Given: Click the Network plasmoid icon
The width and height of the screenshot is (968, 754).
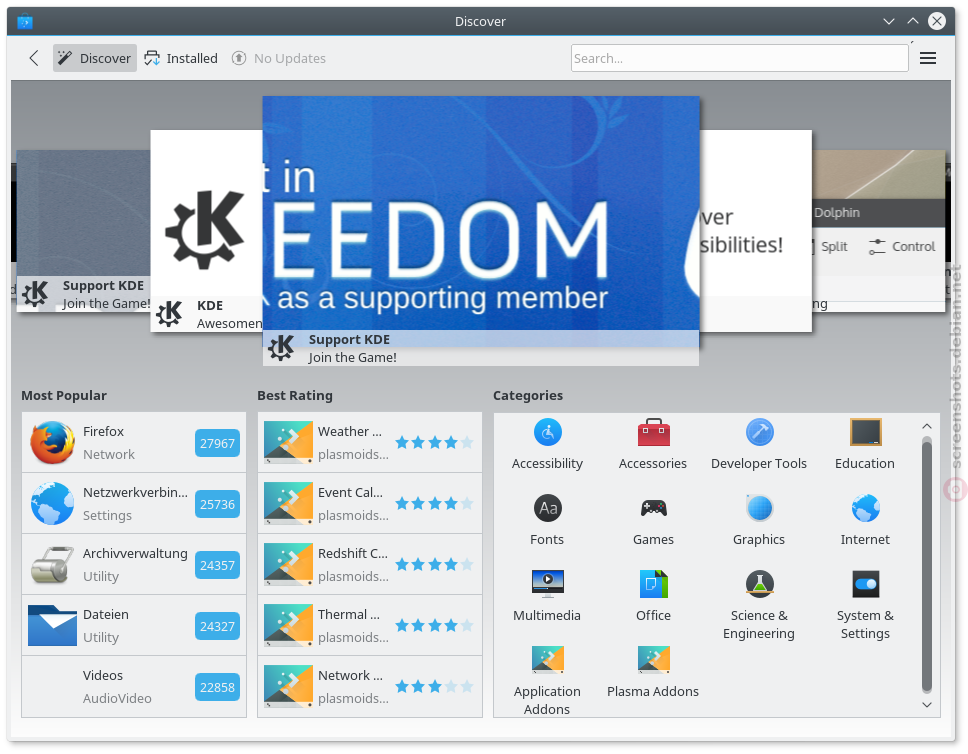Looking at the screenshot, I should coord(288,686).
